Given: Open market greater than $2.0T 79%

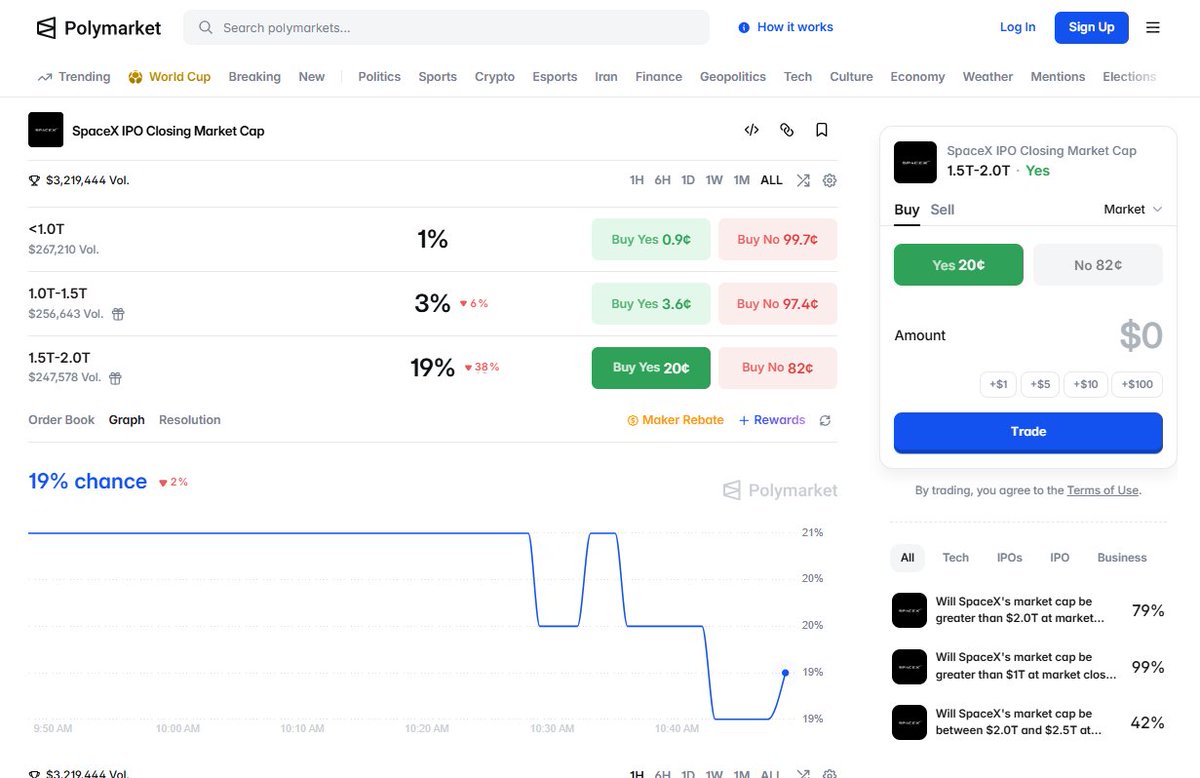Looking at the screenshot, I should coord(1028,610).
